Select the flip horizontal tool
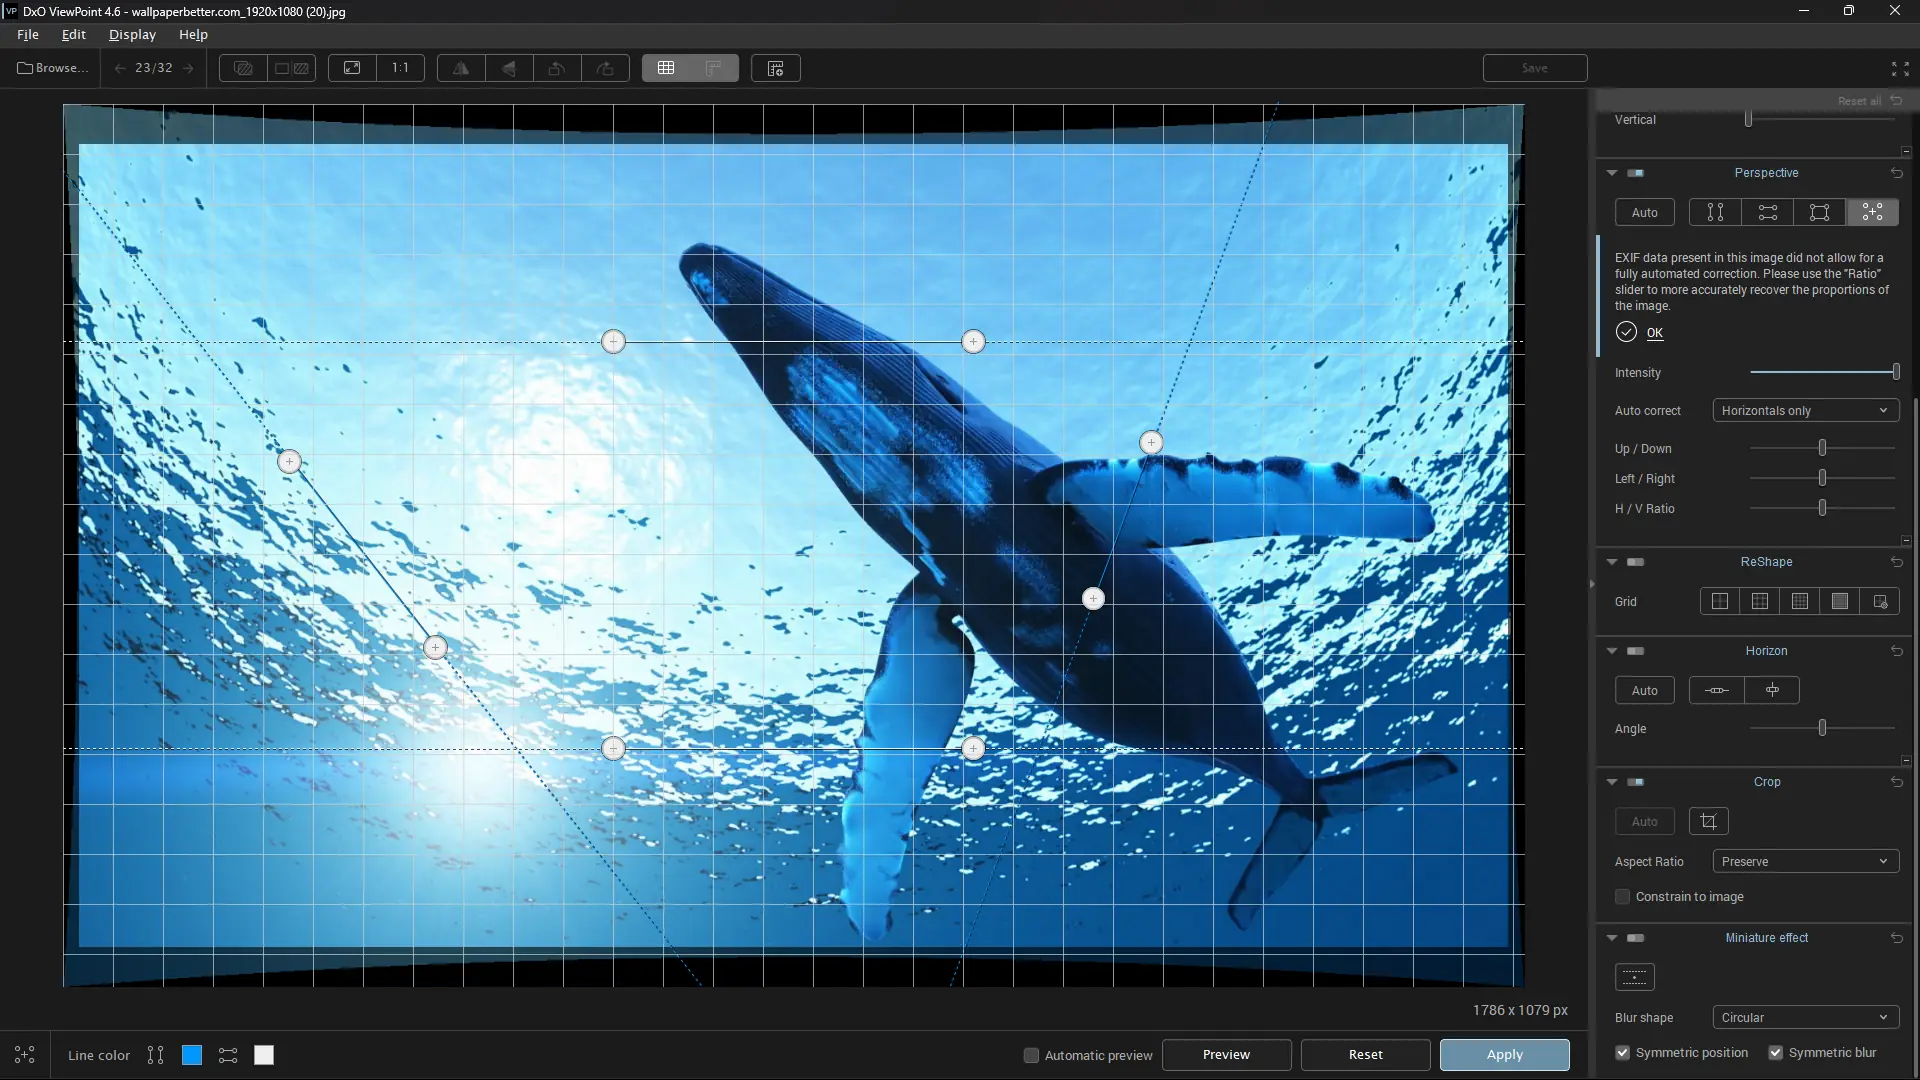Screen dimensions: 1920x1080 tap(459, 68)
